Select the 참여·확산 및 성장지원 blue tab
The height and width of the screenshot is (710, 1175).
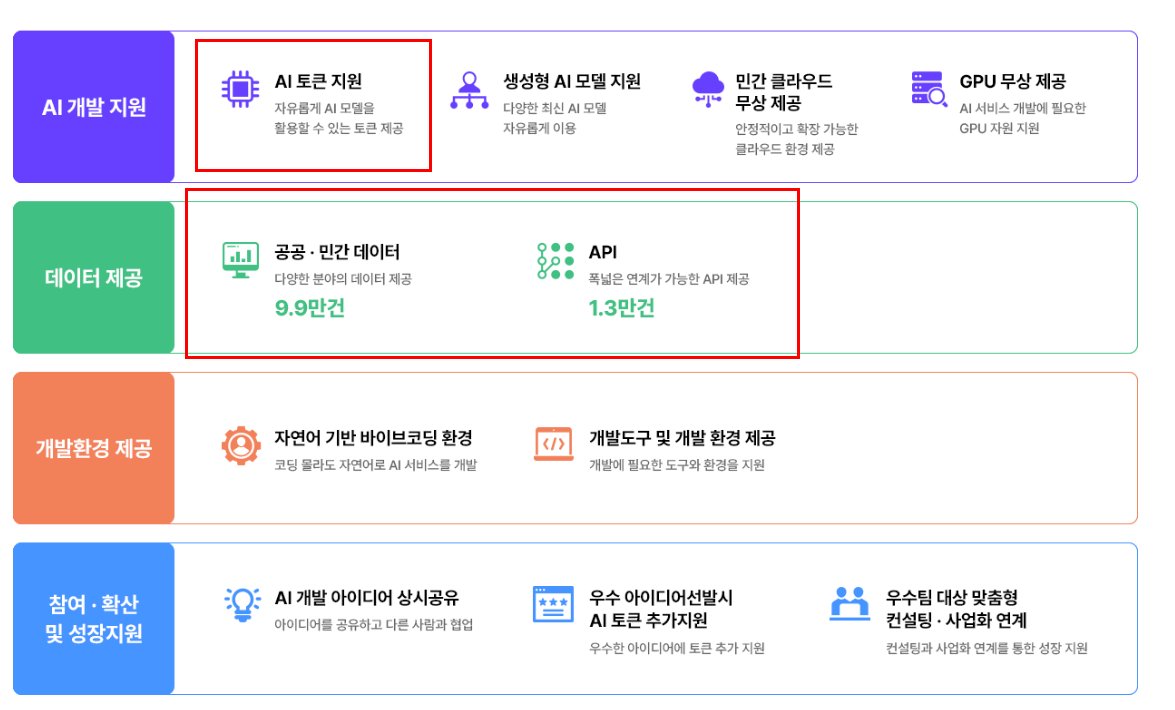[x=94, y=619]
